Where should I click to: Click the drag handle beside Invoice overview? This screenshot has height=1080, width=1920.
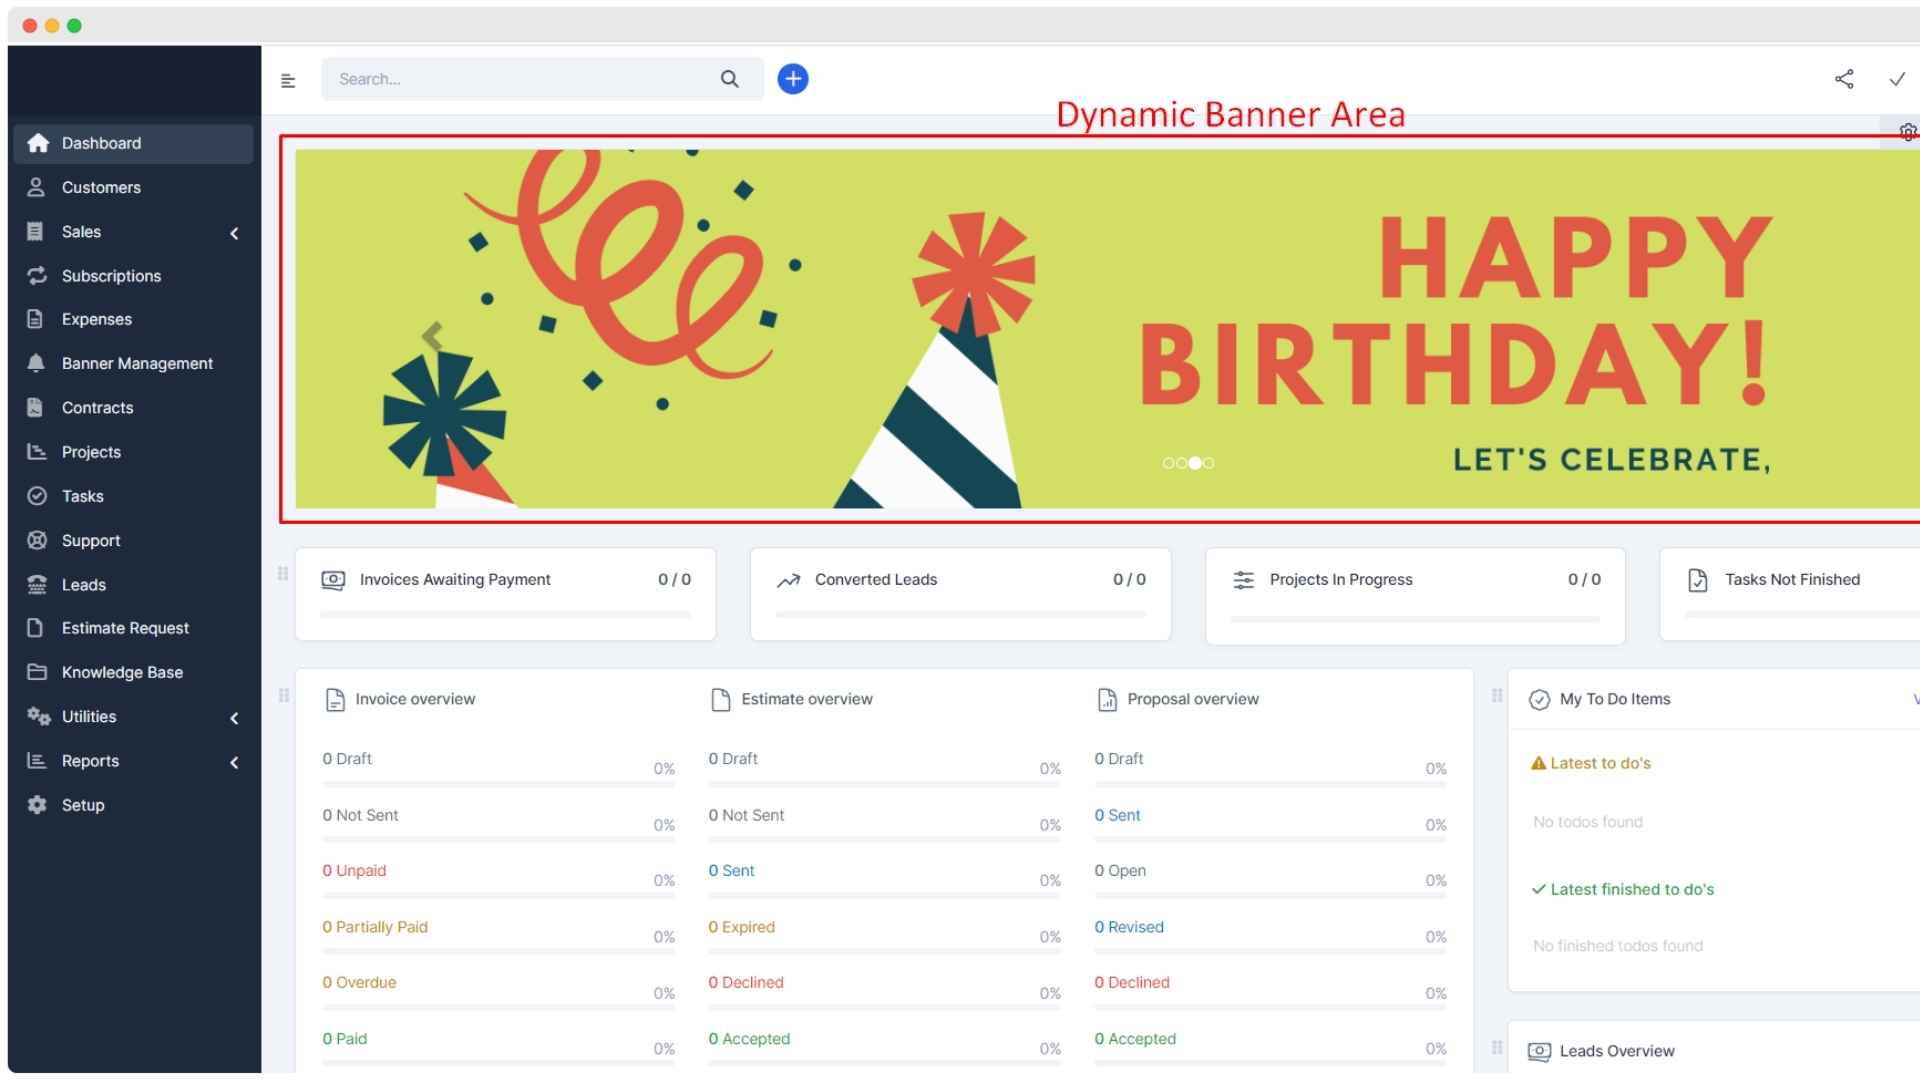click(284, 695)
